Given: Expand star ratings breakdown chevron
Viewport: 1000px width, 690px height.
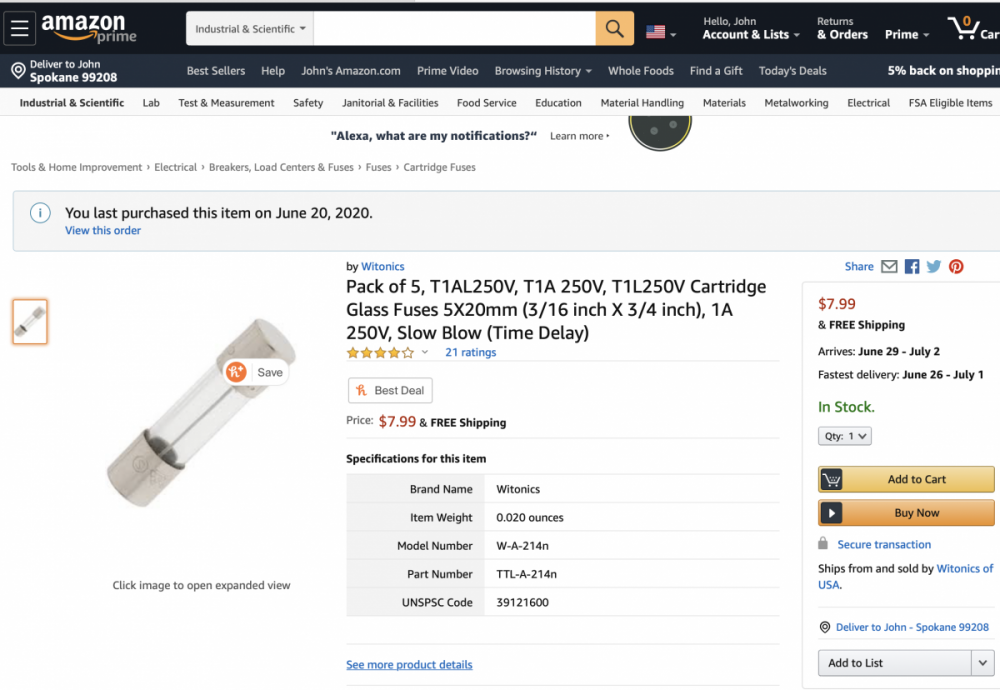Looking at the screenshot, I should point(425,353).
